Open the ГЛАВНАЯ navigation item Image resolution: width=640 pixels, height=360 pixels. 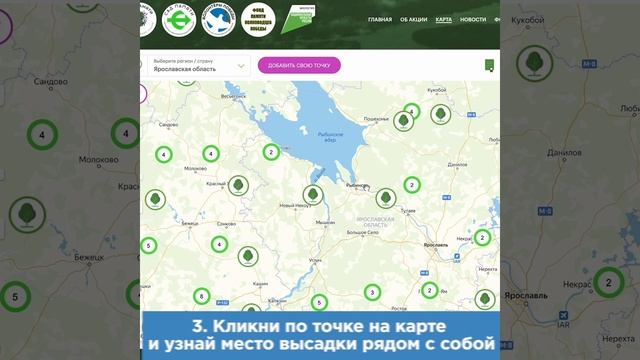(380, 20)
